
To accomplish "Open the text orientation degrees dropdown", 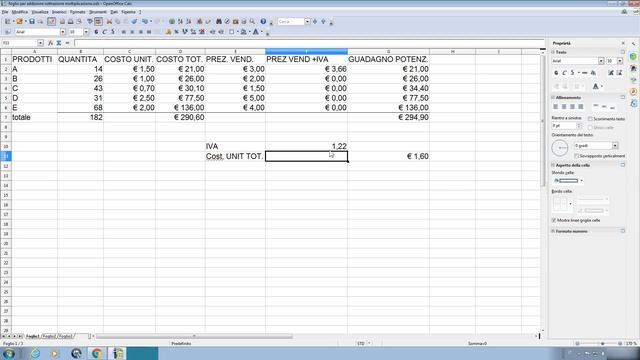I will (x=615, y=146).
